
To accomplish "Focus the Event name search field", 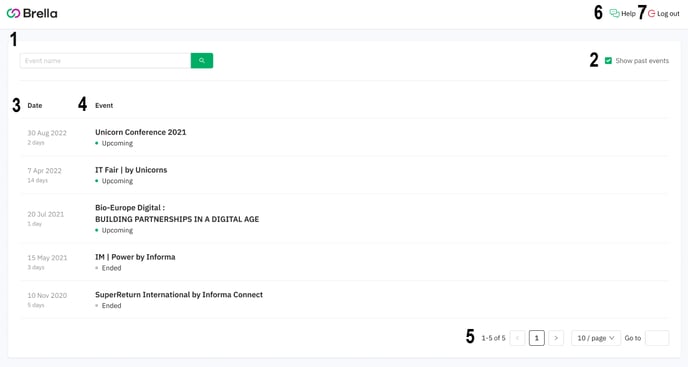I will [x=105, y=61].
